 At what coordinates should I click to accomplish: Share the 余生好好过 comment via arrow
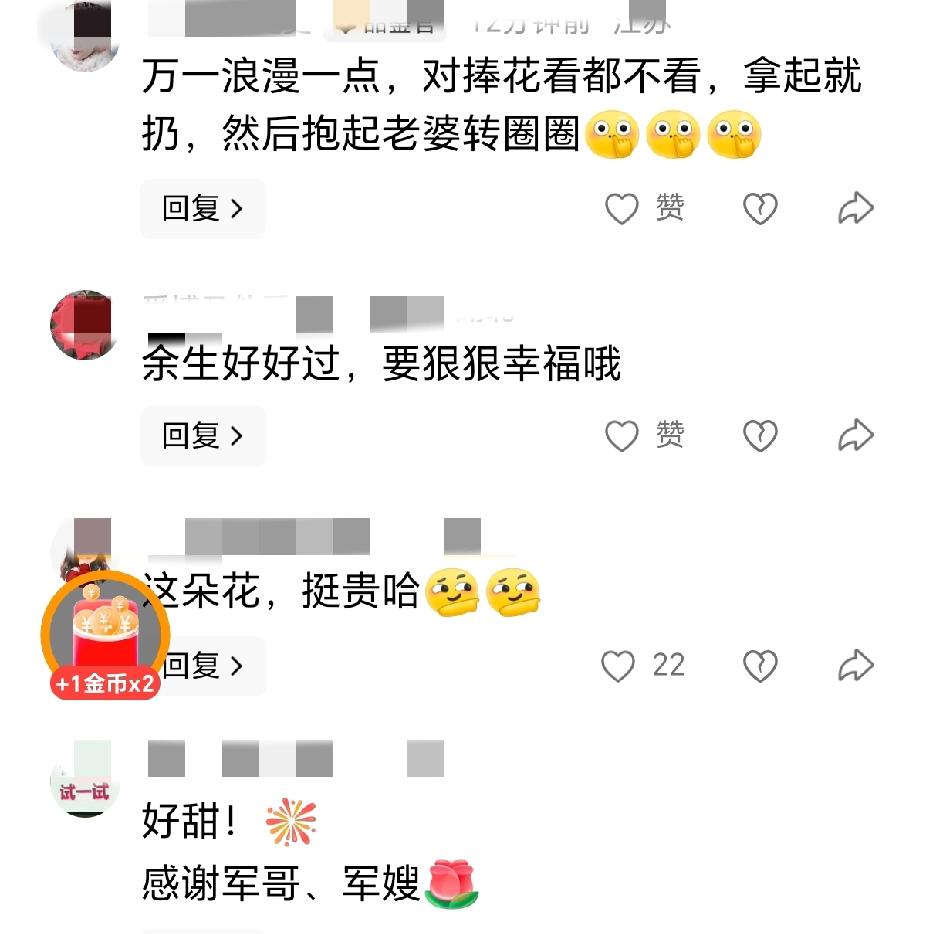point(856,435)
